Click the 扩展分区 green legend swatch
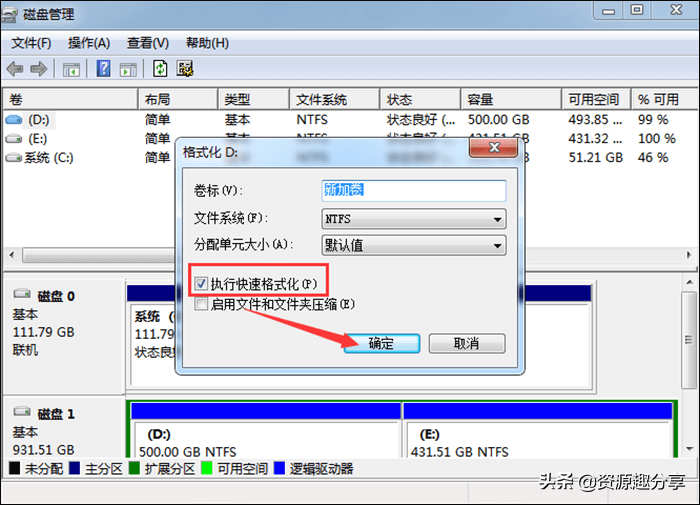Viewport: 700px width, 505px height. [x=134, y=468]
